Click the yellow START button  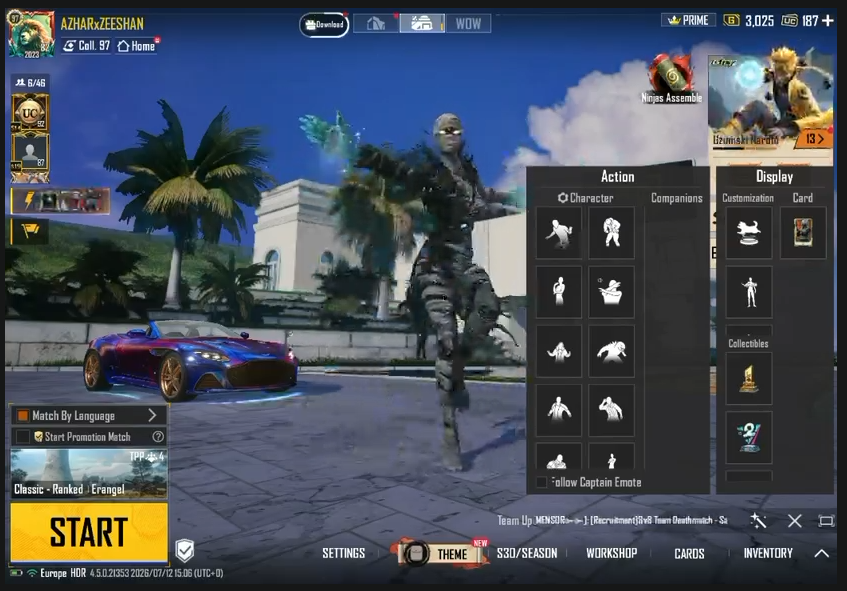(x=89, y=532)
